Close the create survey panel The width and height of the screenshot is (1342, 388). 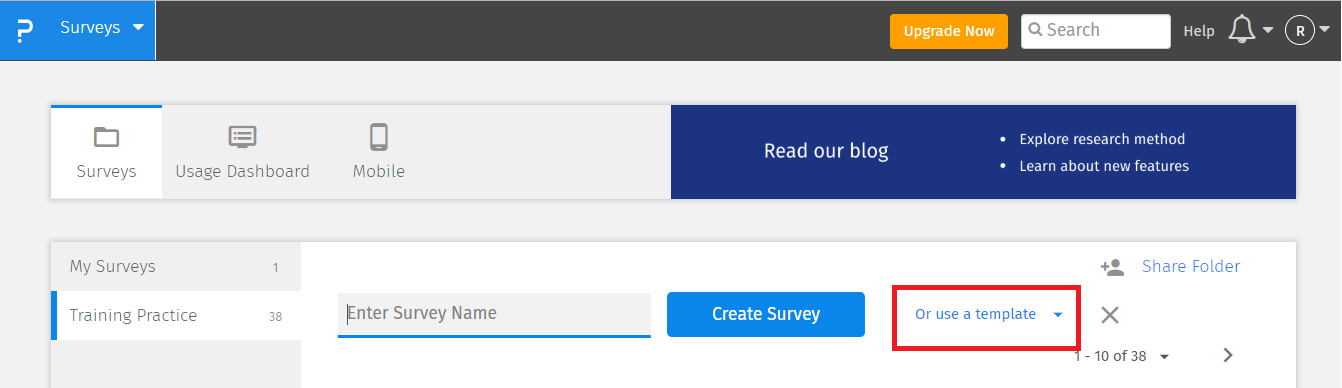tap(1109, 315)
